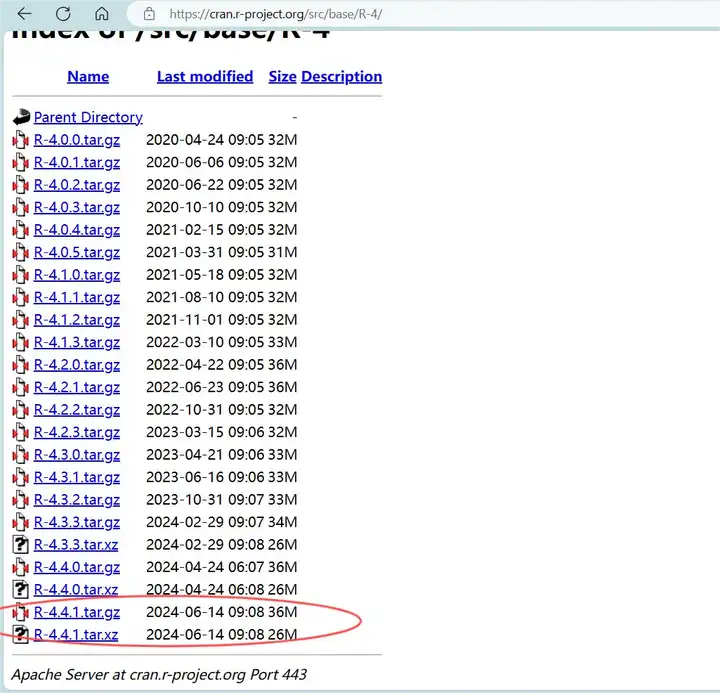Click the archive icon beside R-4.4.0.tar.gz

[20, 567]
